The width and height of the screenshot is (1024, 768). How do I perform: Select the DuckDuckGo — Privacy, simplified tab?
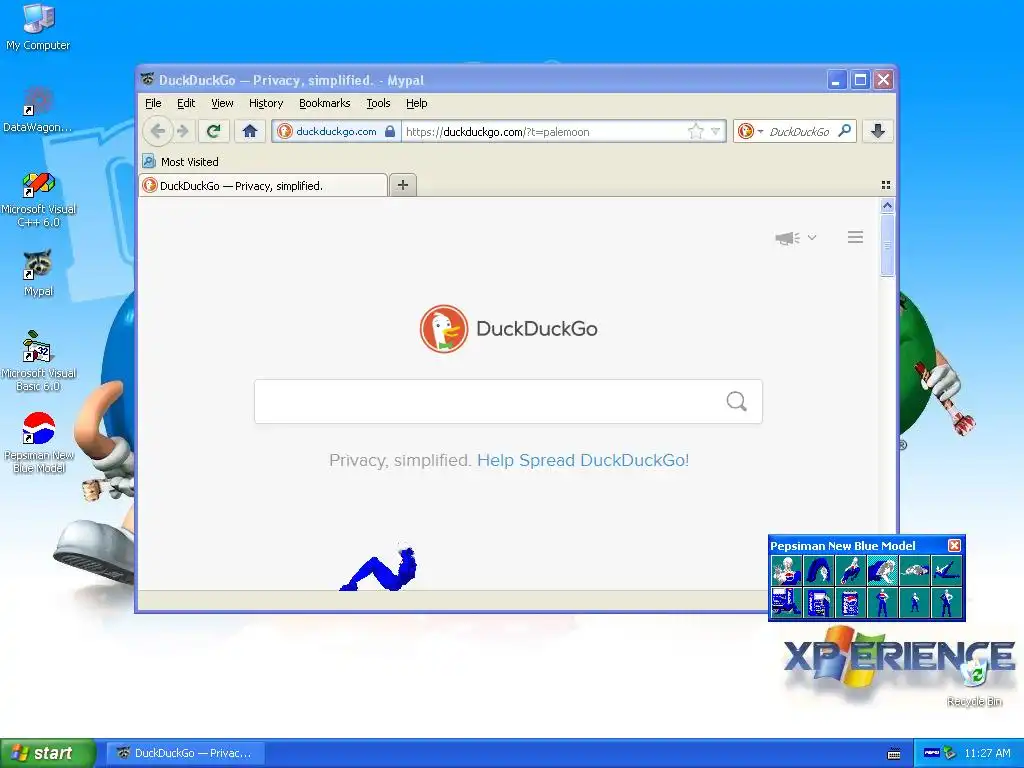click(263, 185)
